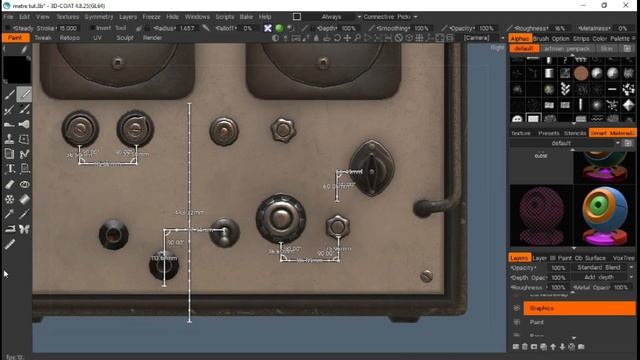The width and height of the screenshot is (640, 360).
Task: Select the color picker eyedropper tool
Action: (9, 214)
